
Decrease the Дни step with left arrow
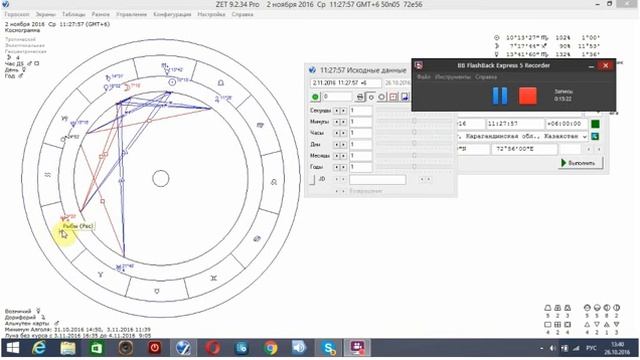pyautogui.click(x=337, y=144)
